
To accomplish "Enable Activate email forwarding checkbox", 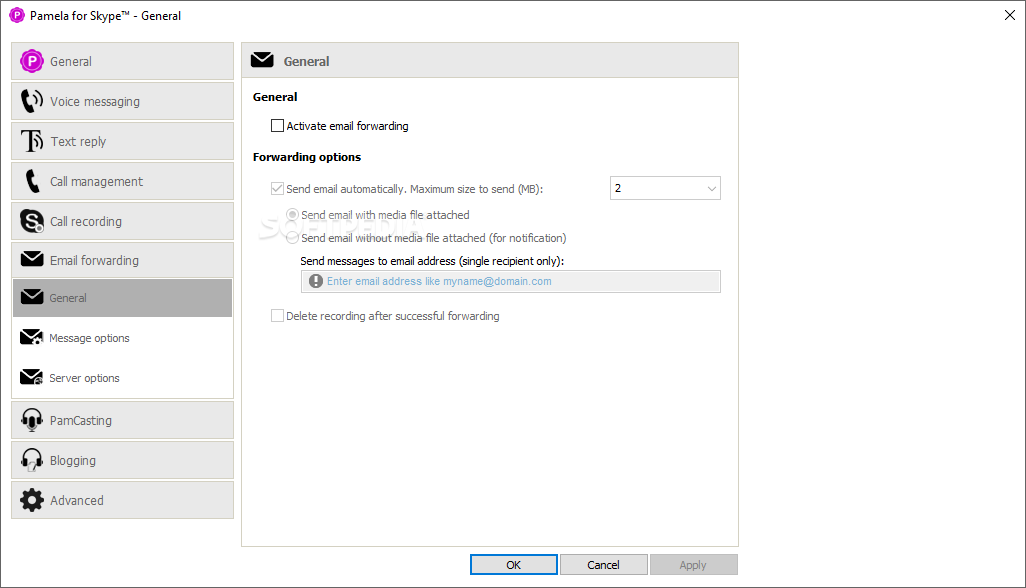I will coord(277,126).
